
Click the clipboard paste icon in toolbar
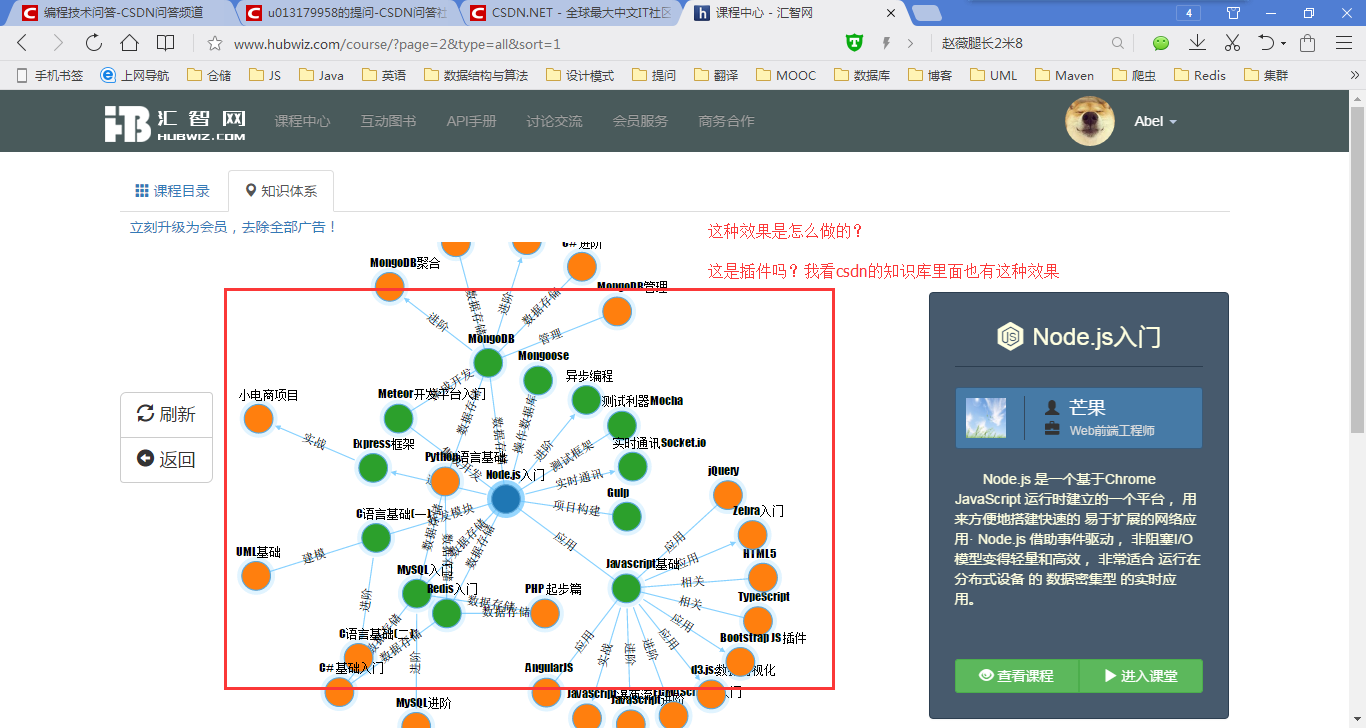point(1307,43)
